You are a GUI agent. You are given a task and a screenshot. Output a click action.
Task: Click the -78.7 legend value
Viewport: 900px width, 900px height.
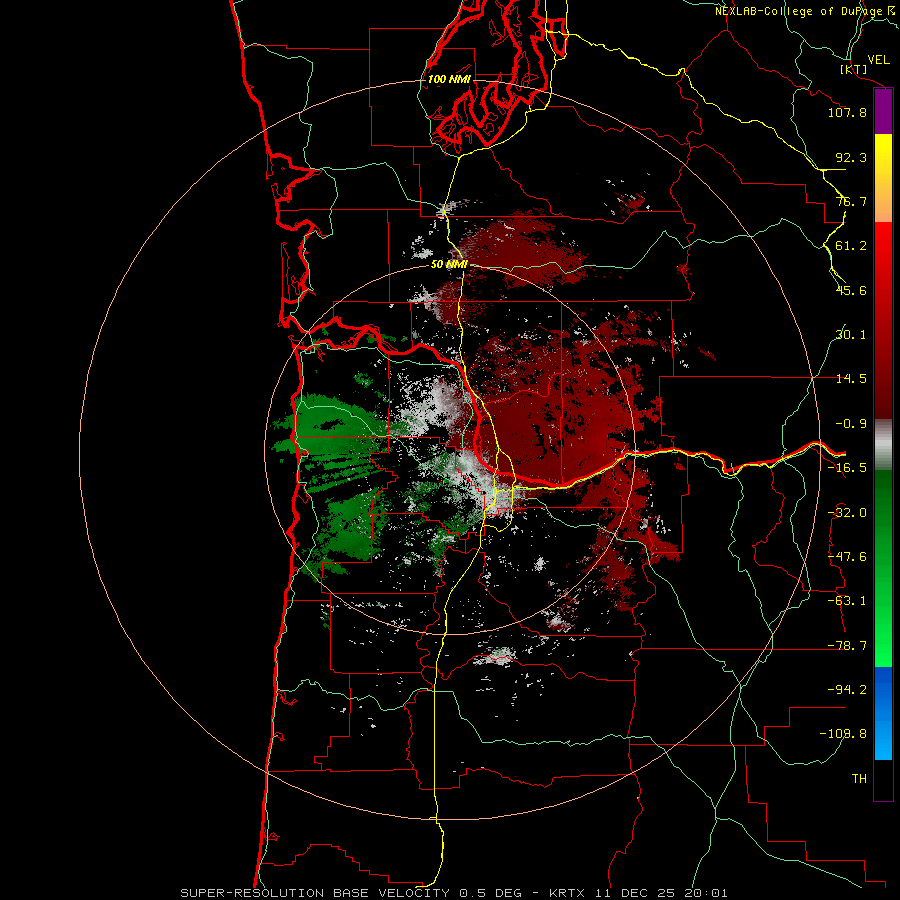(x=847, y=646)
